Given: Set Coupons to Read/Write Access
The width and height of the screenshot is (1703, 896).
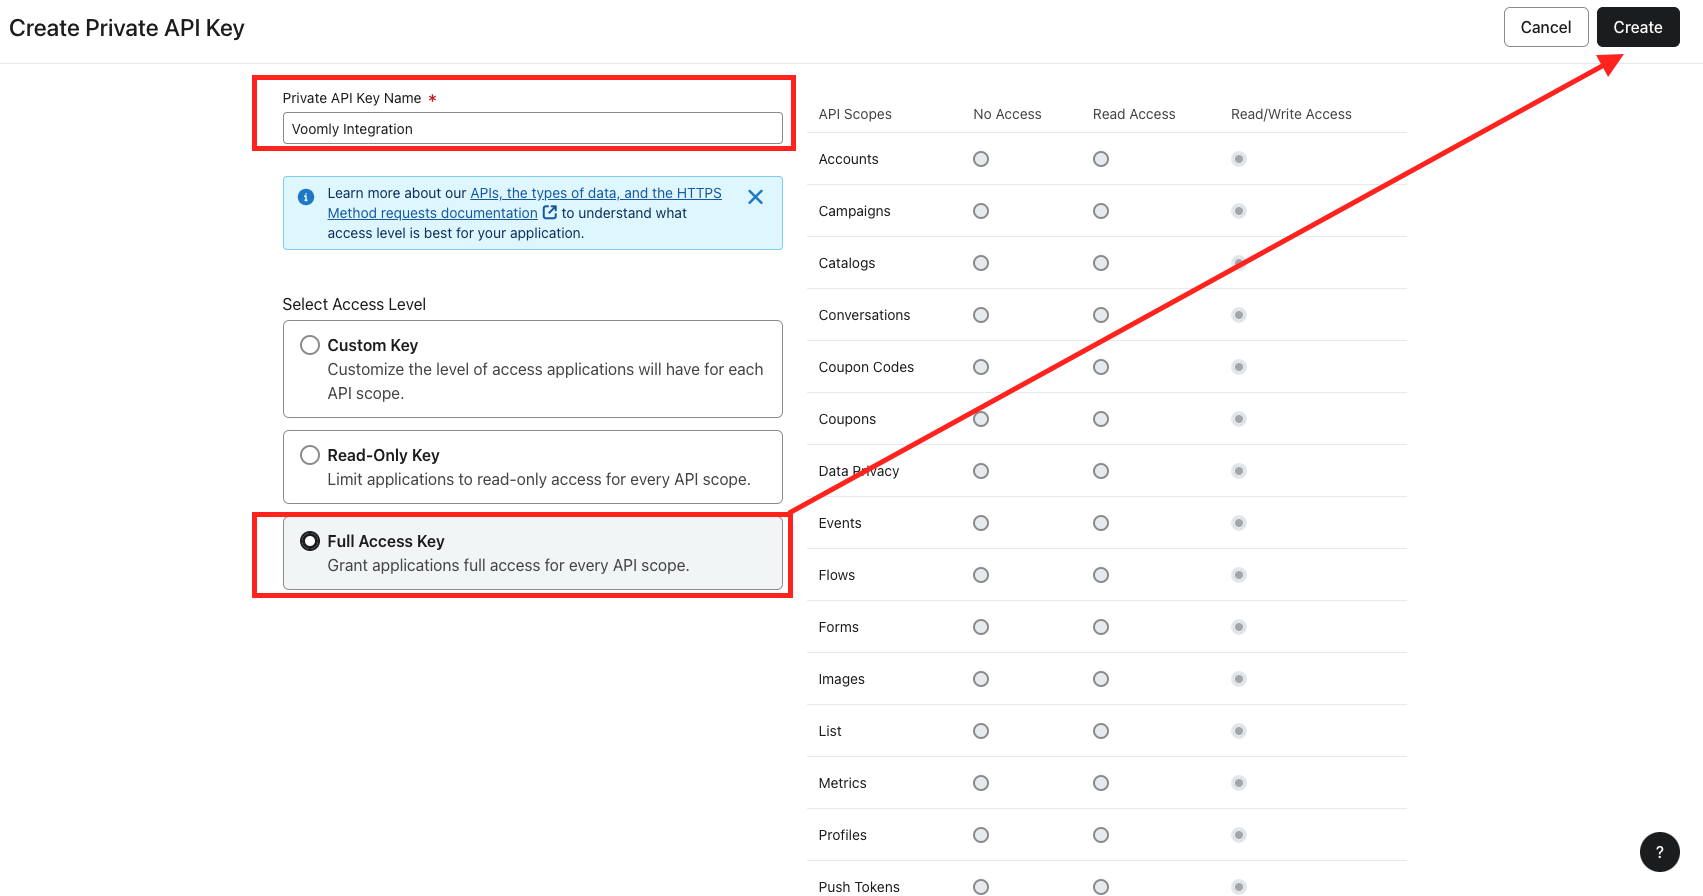Looking at the screenshot, I should [1239, 419].
